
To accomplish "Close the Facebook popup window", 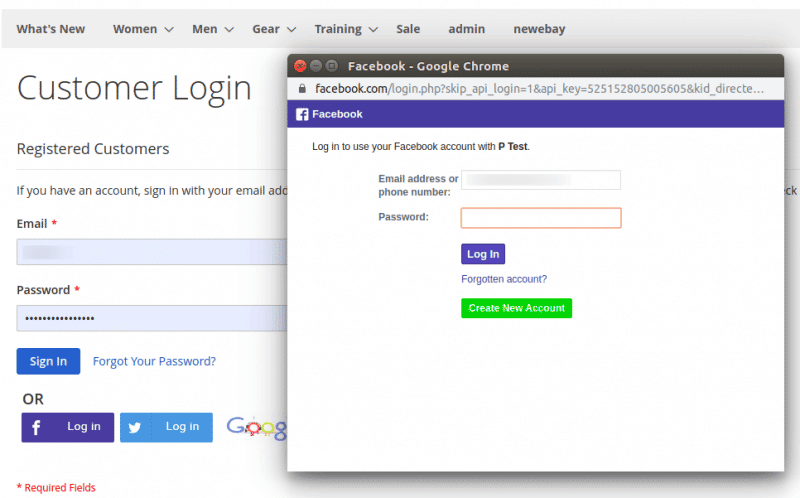I will click(300, 66).
